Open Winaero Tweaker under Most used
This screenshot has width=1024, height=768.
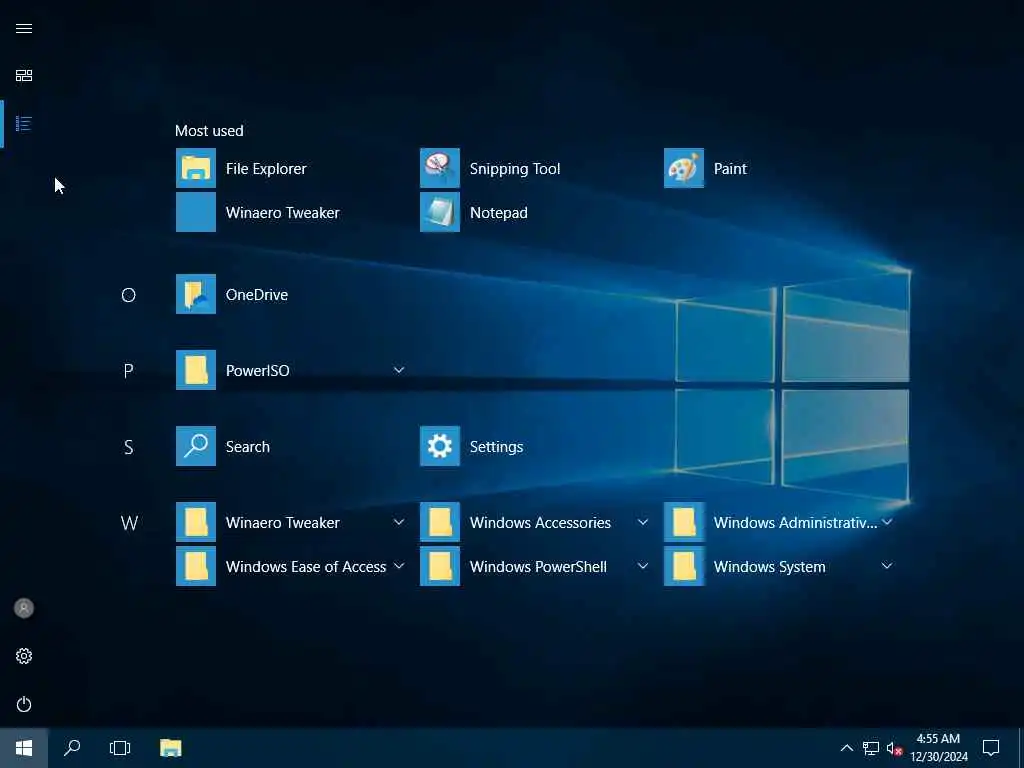195,212
